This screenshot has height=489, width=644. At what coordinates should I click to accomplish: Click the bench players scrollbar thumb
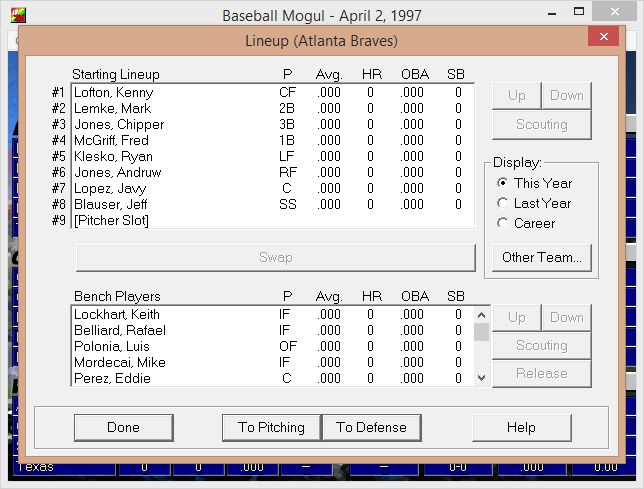(481, 332)
